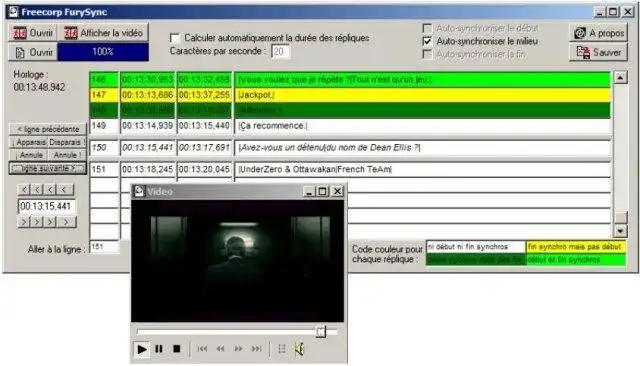Image resolution: width=640 pixels, height=366 pixels.
Task: Click the subtitle list scroll down arrow
Action: tap(620, 231)
